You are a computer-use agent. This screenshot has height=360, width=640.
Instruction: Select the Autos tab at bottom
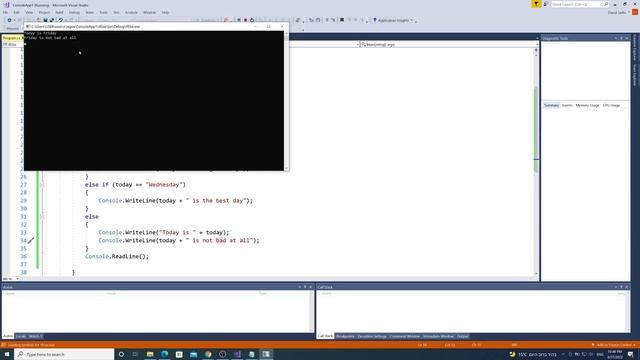[8, 336]
